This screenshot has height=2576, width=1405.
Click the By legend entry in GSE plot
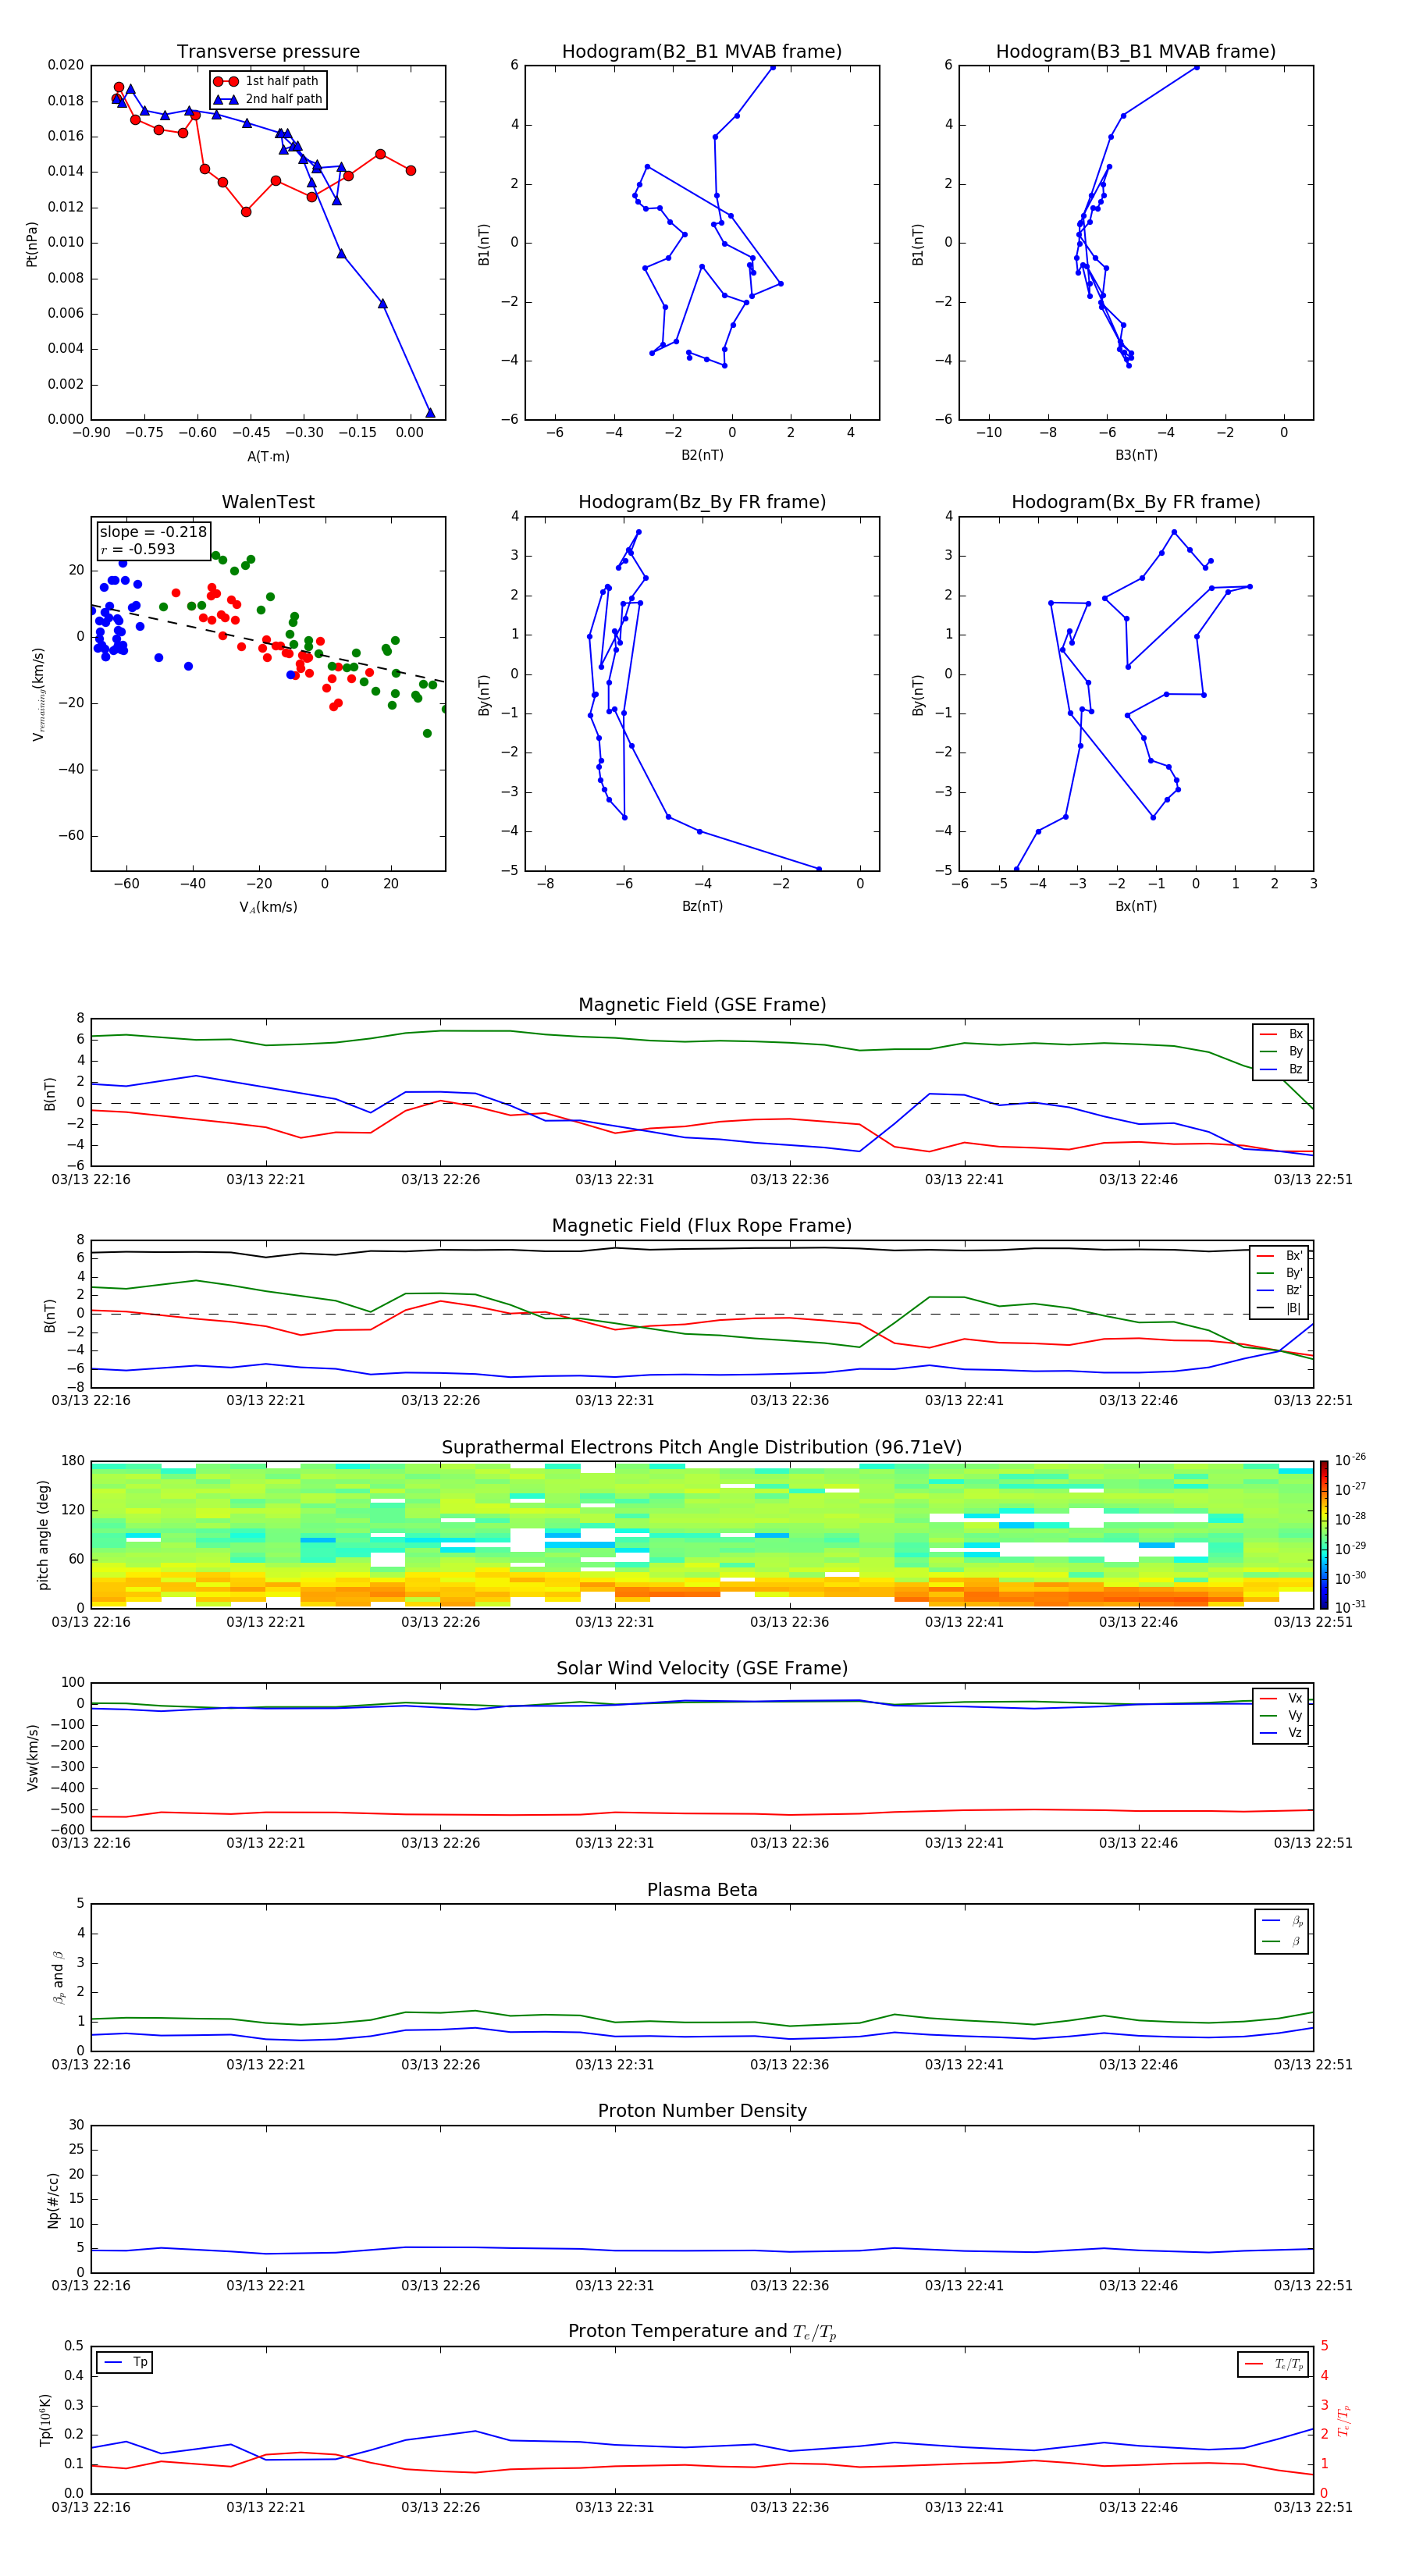[1281, 1051]
